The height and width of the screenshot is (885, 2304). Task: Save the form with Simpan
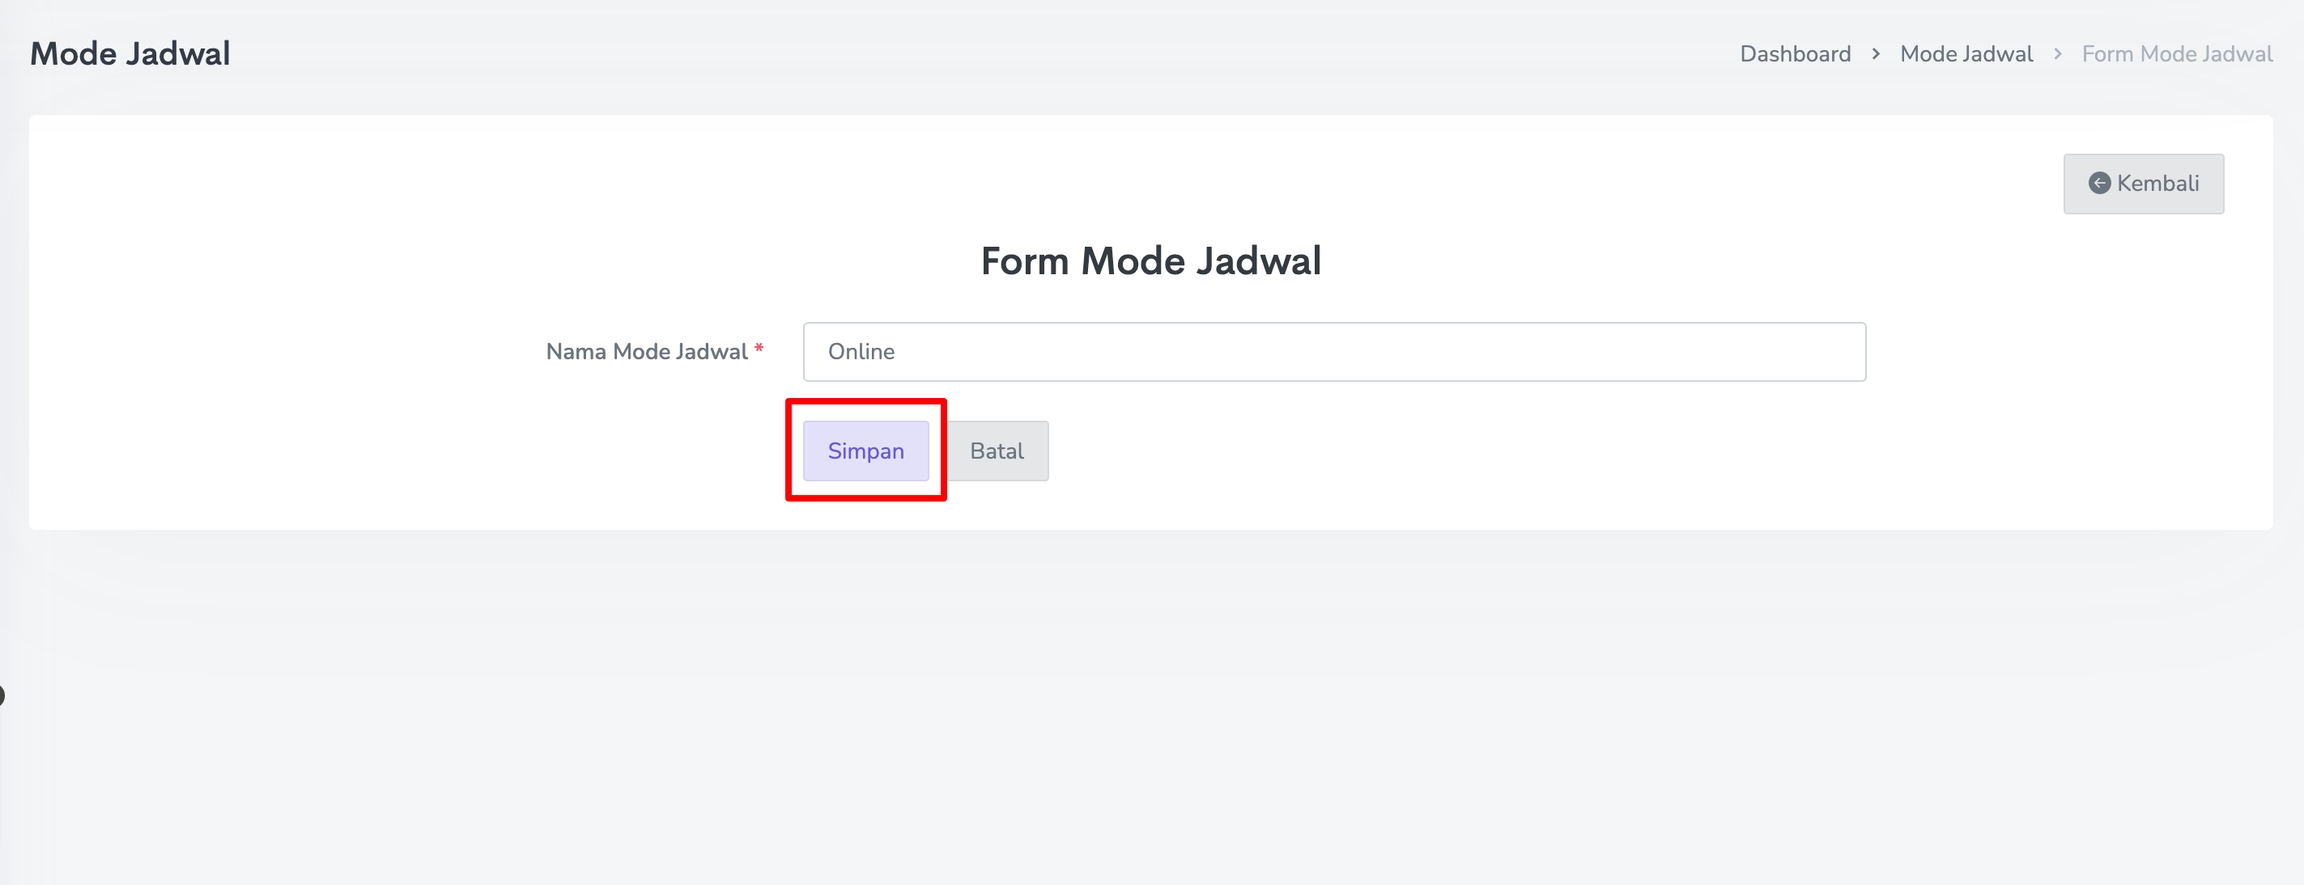click(865, 451)
